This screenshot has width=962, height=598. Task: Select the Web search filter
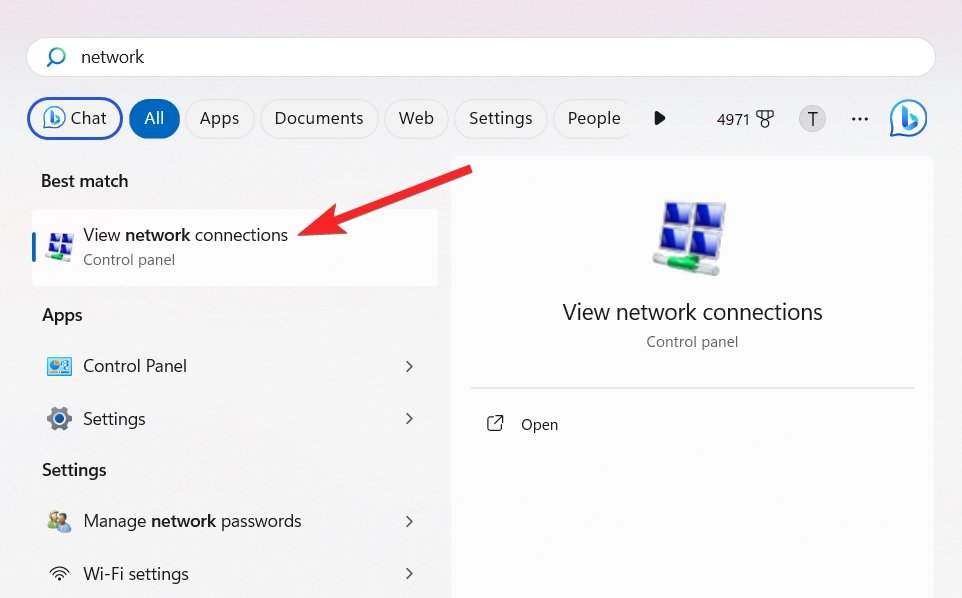pos(416,118)
